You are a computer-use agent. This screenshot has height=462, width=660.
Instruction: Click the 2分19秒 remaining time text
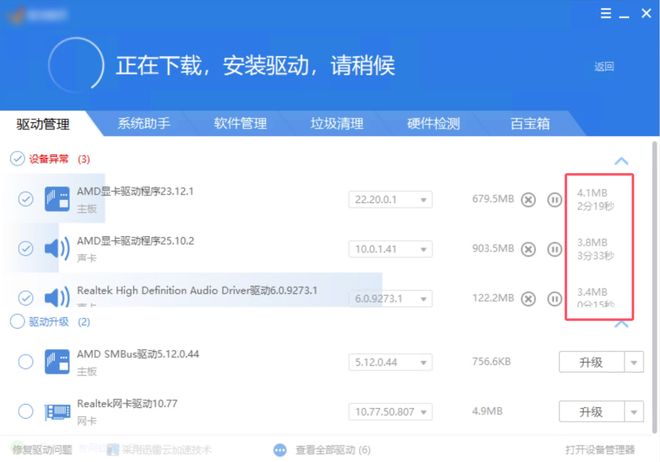pyautogui.click(x=596, y=206)
